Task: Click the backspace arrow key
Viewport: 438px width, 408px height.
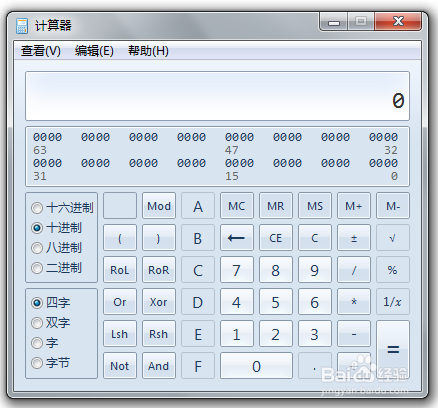Action: [x=237, y=238]
